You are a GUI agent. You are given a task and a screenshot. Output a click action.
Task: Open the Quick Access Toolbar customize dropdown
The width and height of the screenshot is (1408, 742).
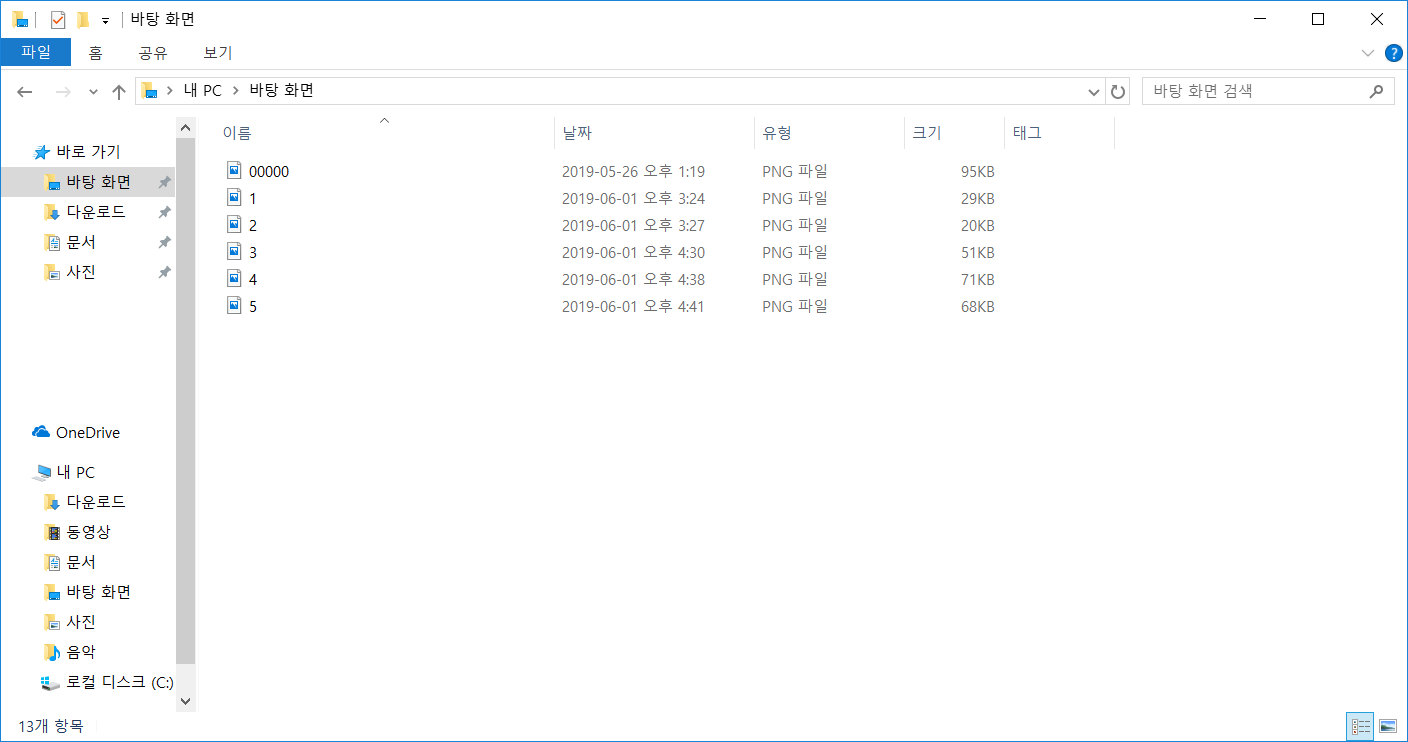pos(105,20)
